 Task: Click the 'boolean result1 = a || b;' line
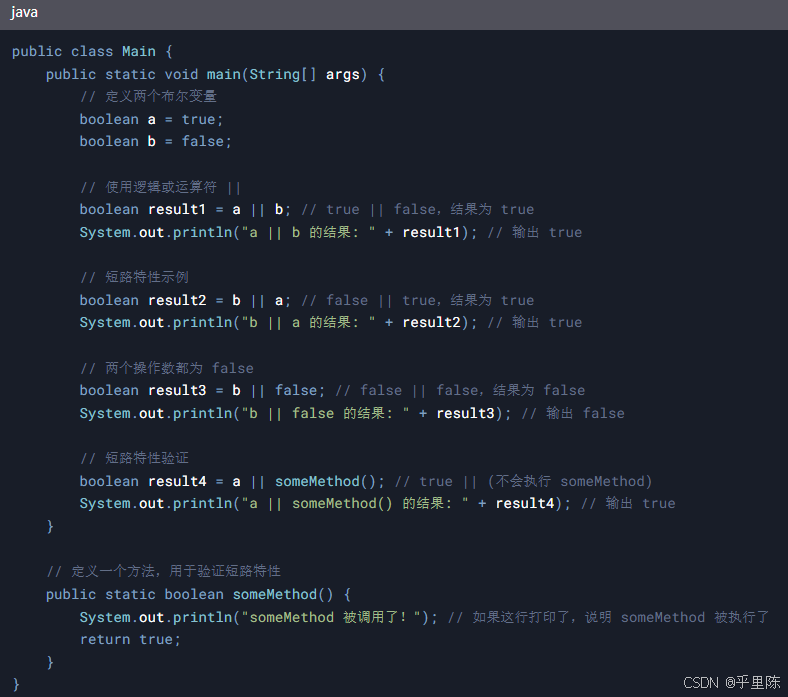[307, 209]
